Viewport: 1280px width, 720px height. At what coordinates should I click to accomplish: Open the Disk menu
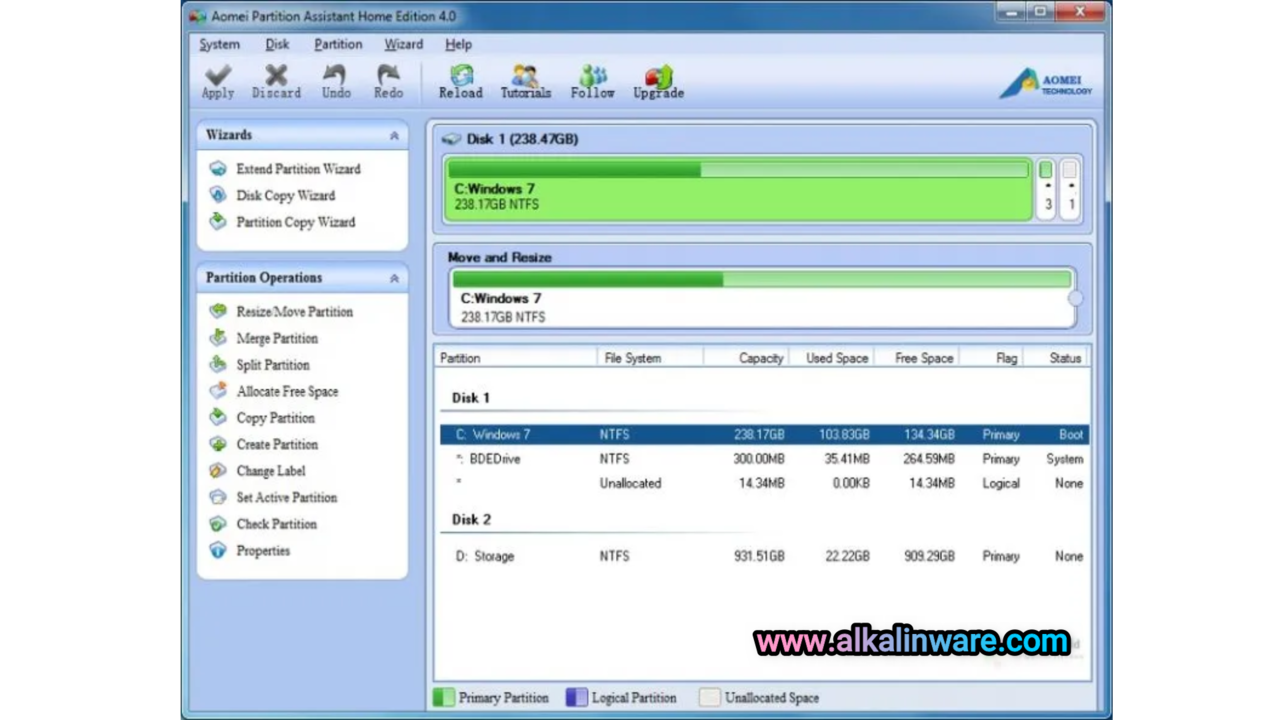tap(277, 44)
